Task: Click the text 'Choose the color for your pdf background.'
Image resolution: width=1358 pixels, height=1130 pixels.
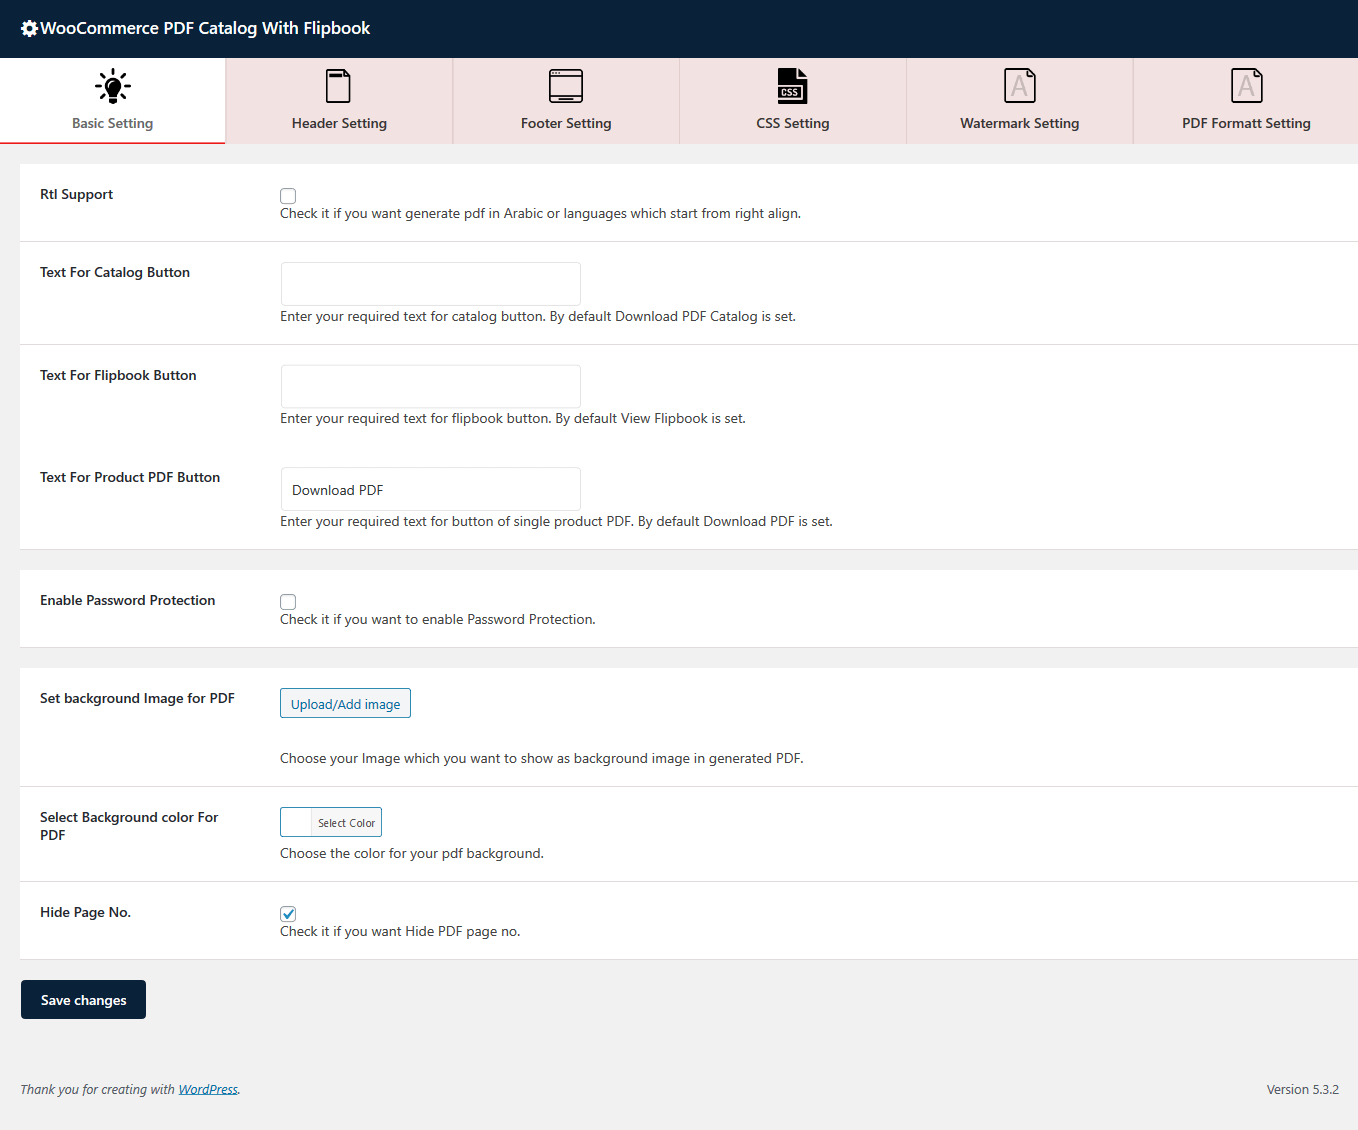Action: (x=412, y=853)
